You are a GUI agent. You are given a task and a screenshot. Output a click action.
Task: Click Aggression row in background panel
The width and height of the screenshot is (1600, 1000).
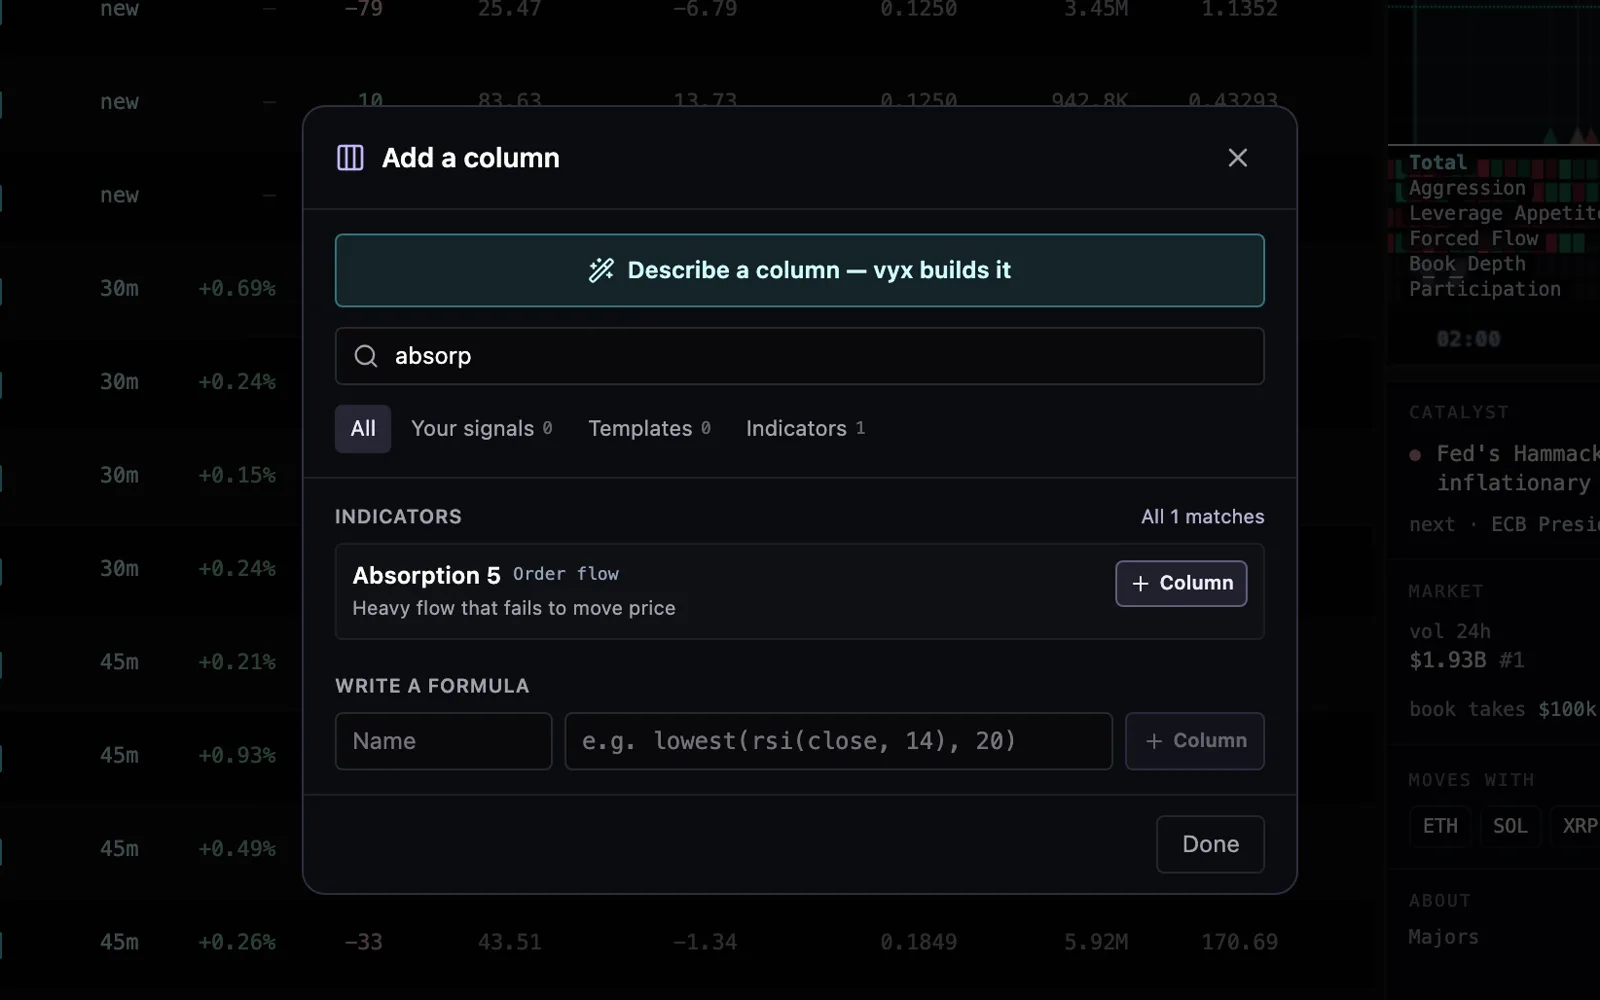pyautogui.click(x=1467, y=188)
